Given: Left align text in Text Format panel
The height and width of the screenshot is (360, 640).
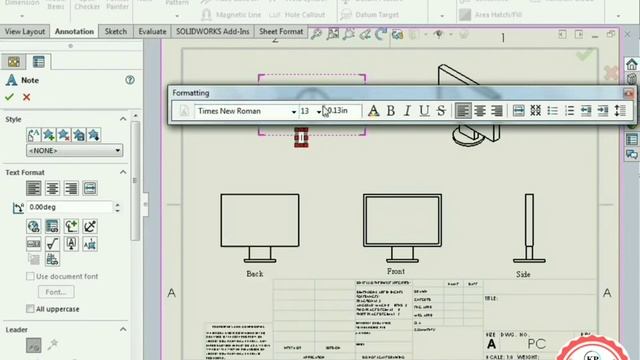Looking at the screenshot, I should pyautogui.click(x=33, y=188).
